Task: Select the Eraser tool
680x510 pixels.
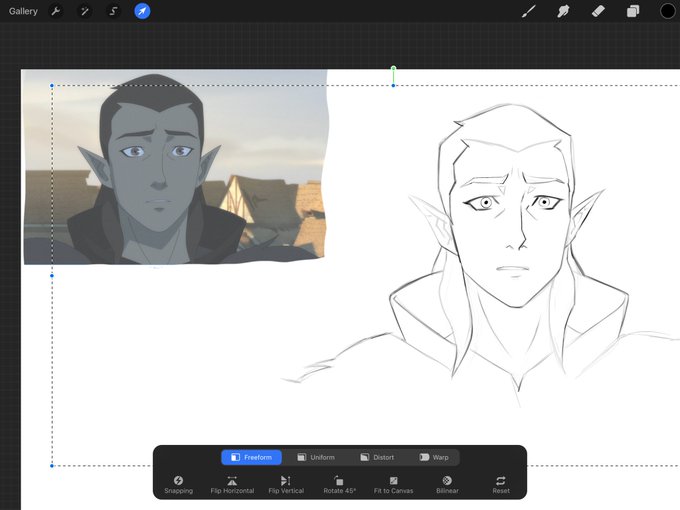Action: [598, 11]
